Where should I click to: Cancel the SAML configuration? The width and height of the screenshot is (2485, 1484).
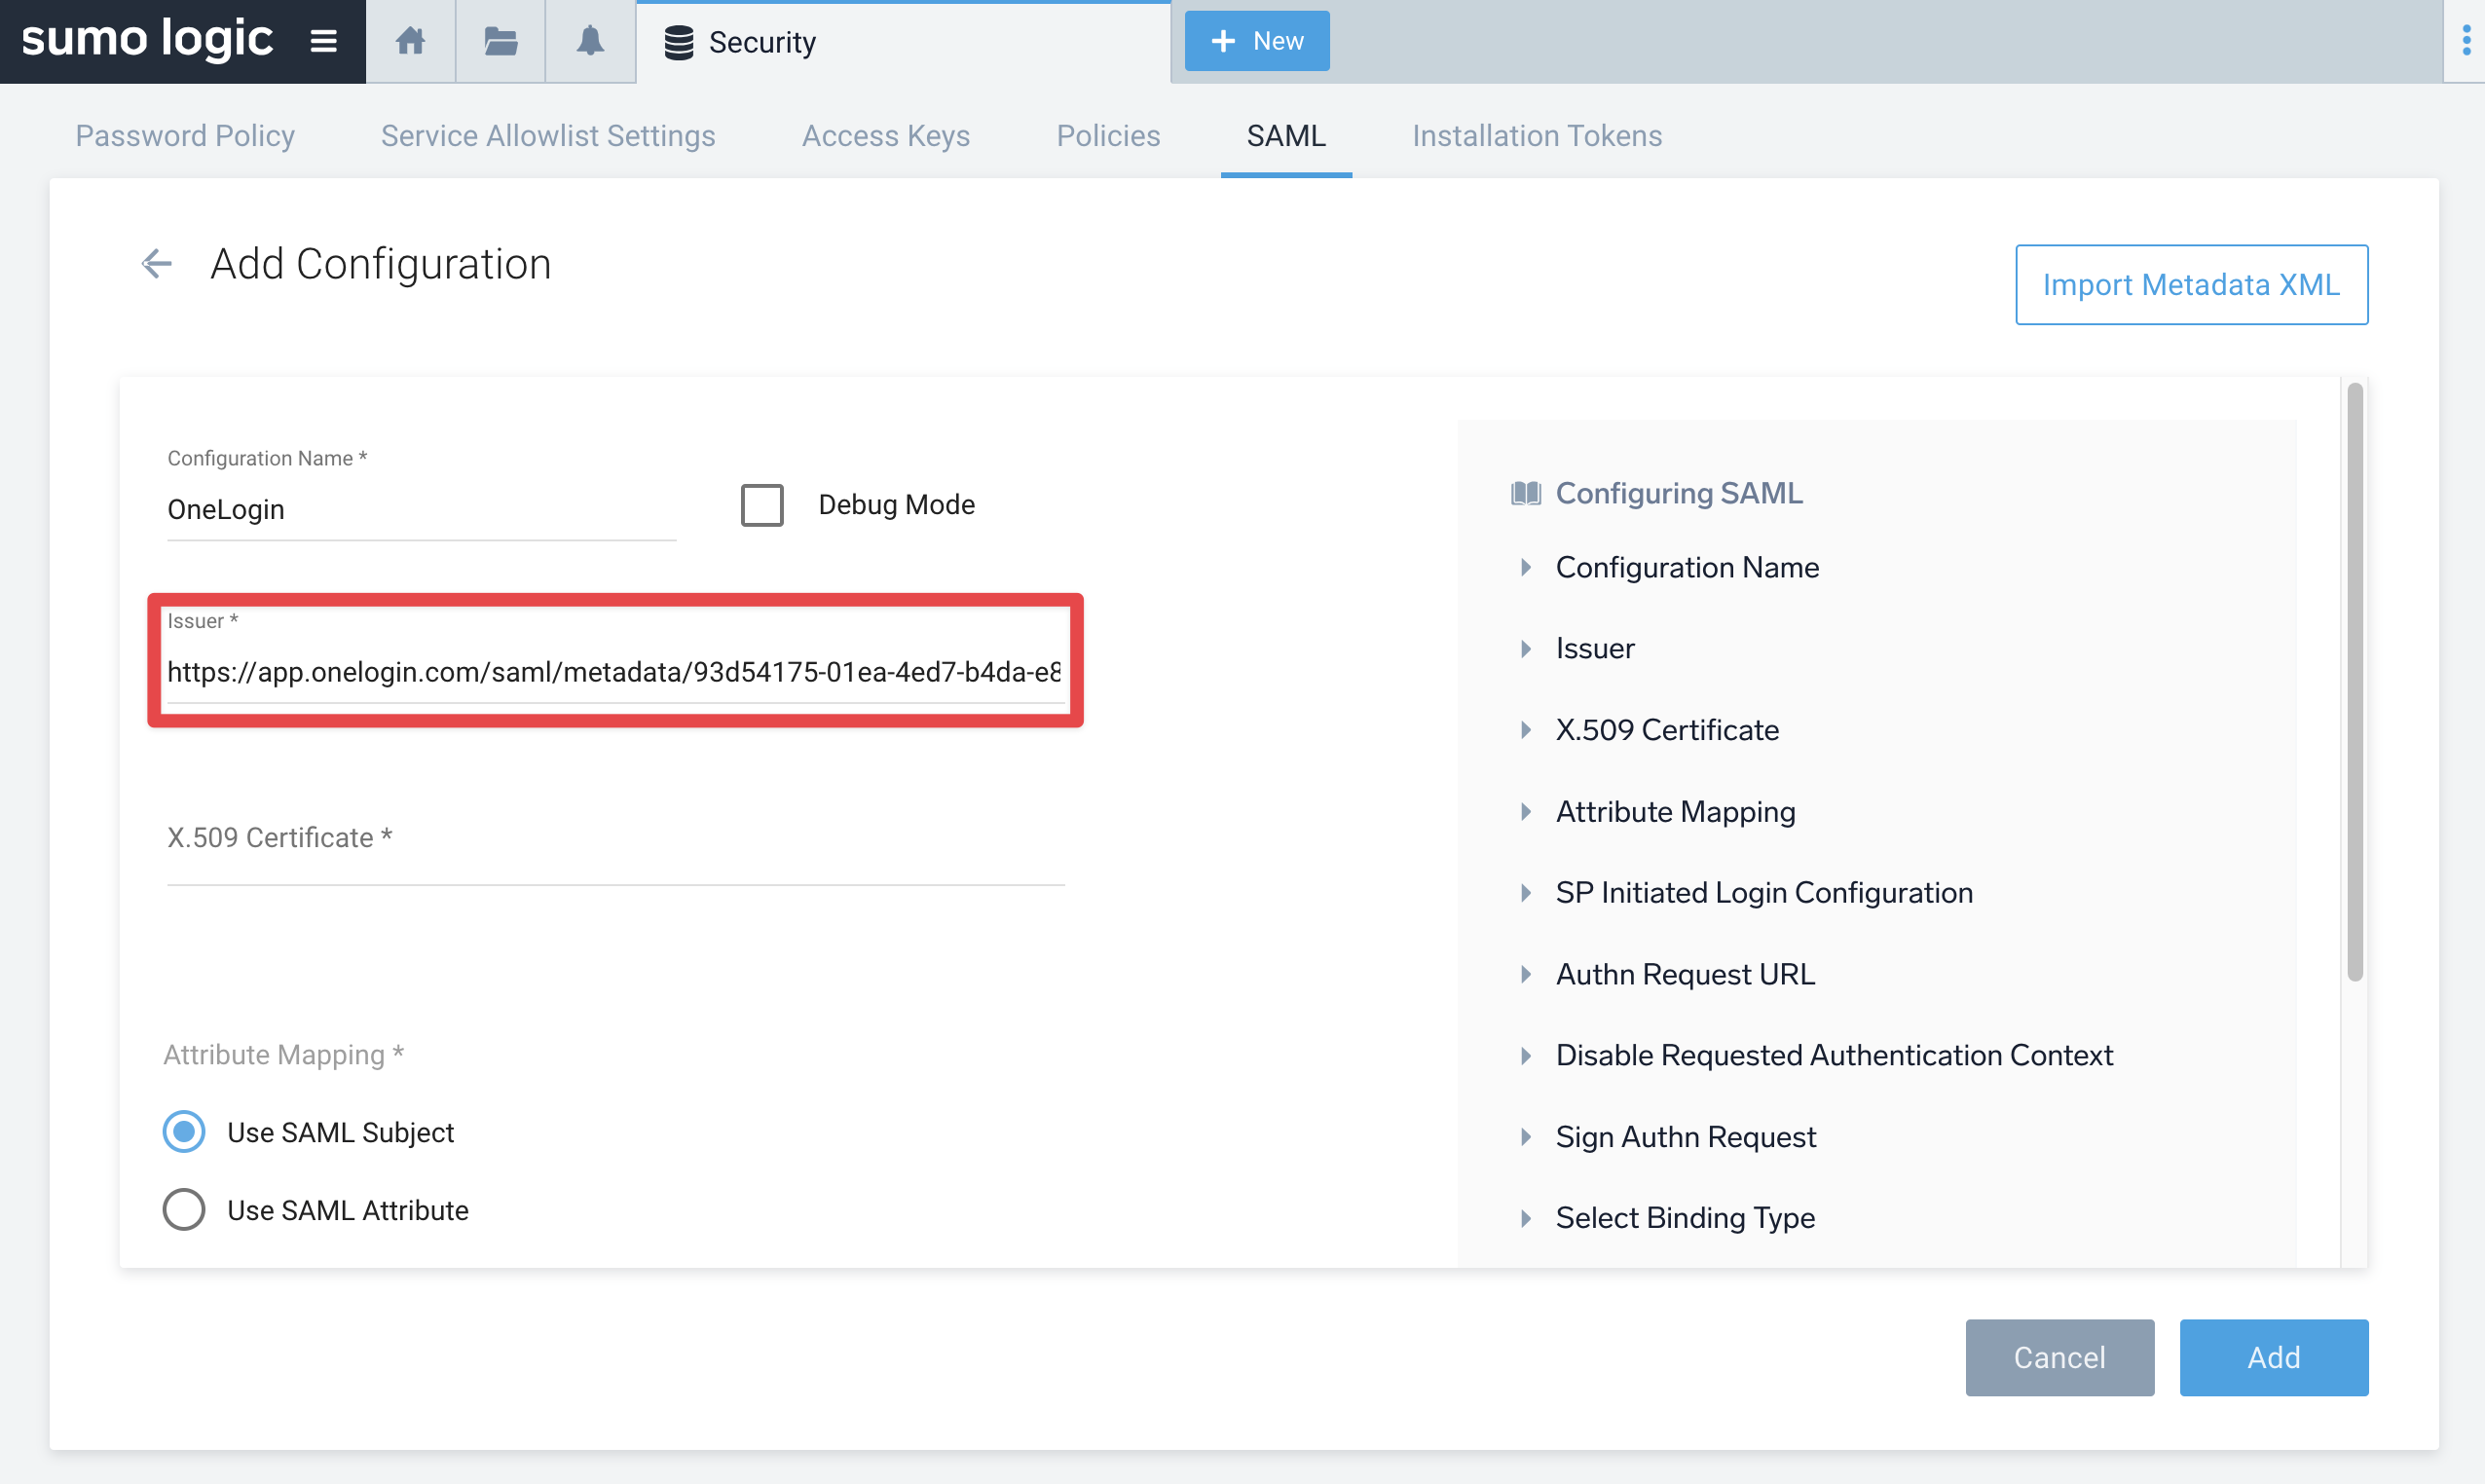click(x=2060, y=1357)
